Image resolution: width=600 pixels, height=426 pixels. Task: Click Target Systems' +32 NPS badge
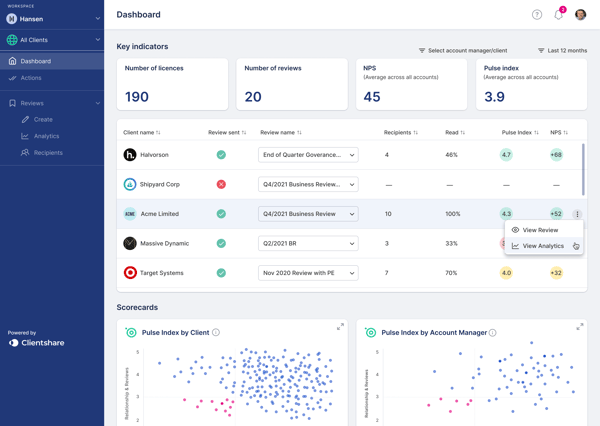click(x=556, y=273)
